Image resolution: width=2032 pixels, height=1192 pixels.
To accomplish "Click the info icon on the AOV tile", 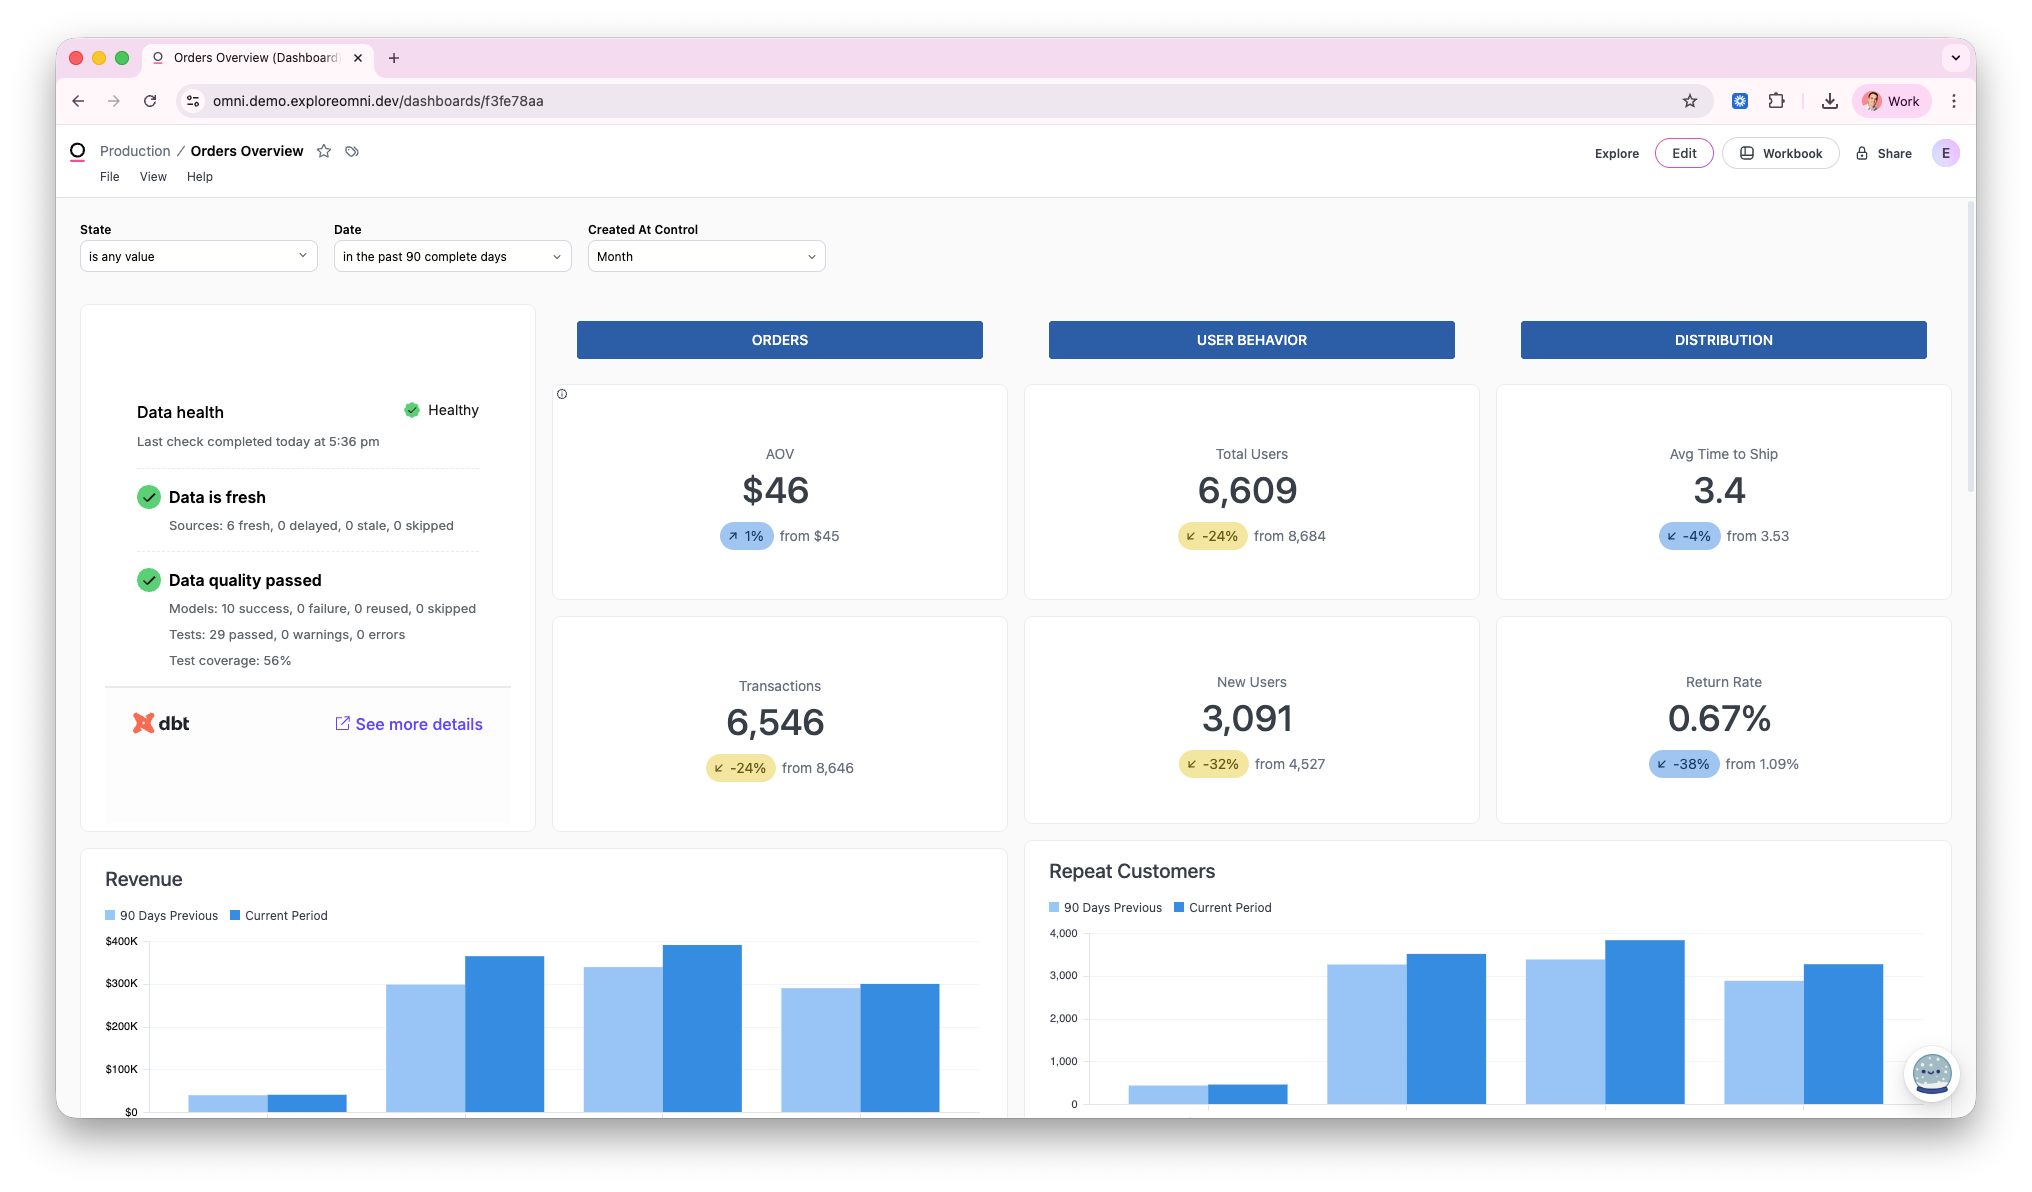I will tap(562, 394).
